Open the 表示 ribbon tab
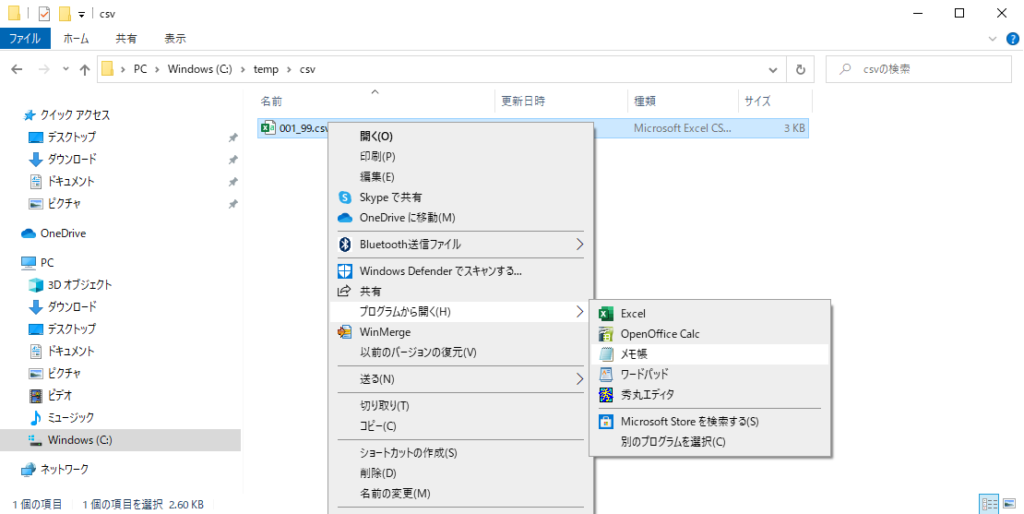 (175, 39)
